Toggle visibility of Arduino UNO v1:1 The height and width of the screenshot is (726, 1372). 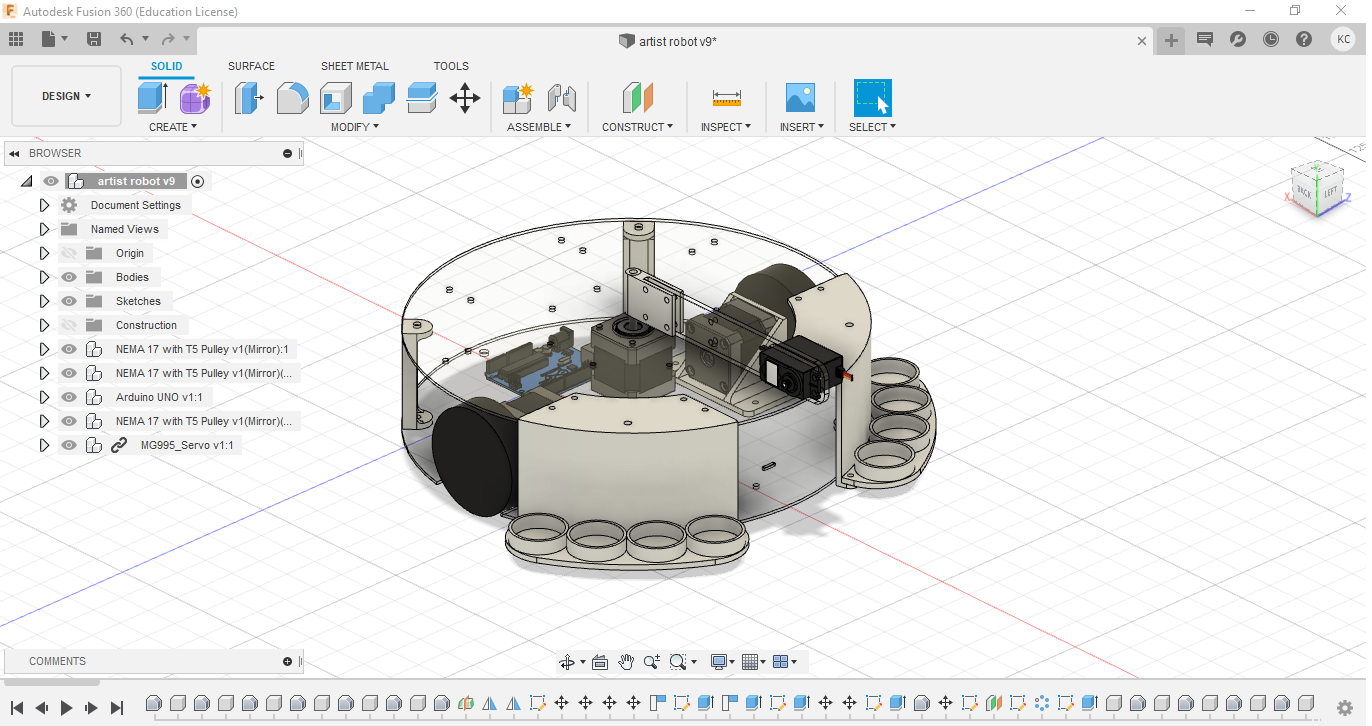tap(69, 397)
